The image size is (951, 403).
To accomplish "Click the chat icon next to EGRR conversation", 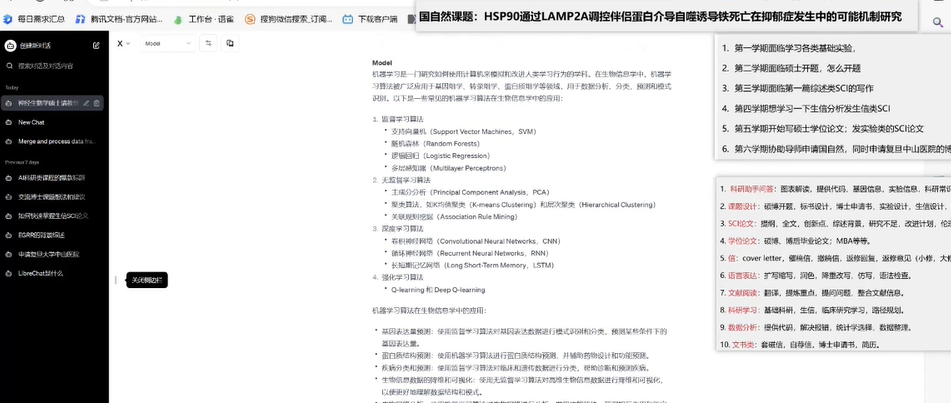I will point(8,235).
